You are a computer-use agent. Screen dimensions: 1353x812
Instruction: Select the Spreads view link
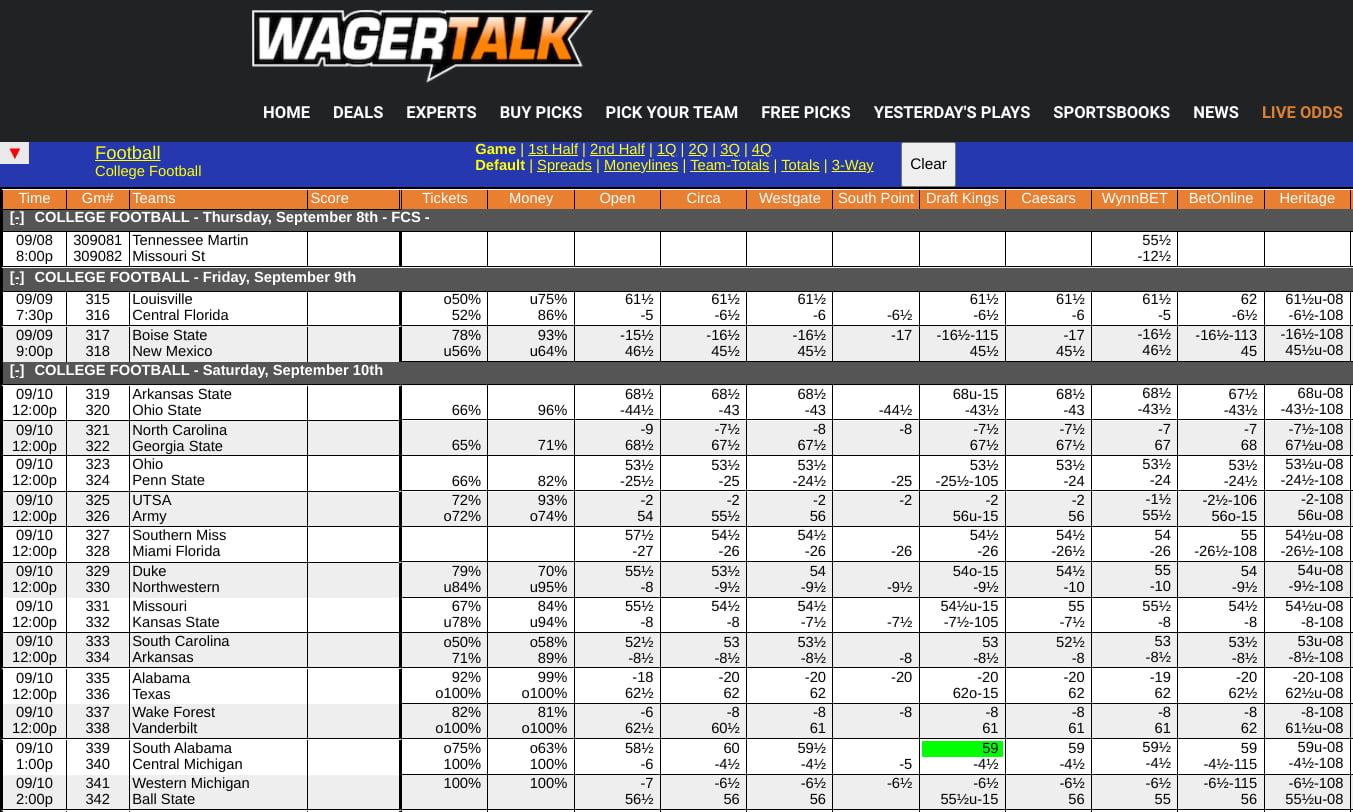pyautogui.click(x=564, y=165)
